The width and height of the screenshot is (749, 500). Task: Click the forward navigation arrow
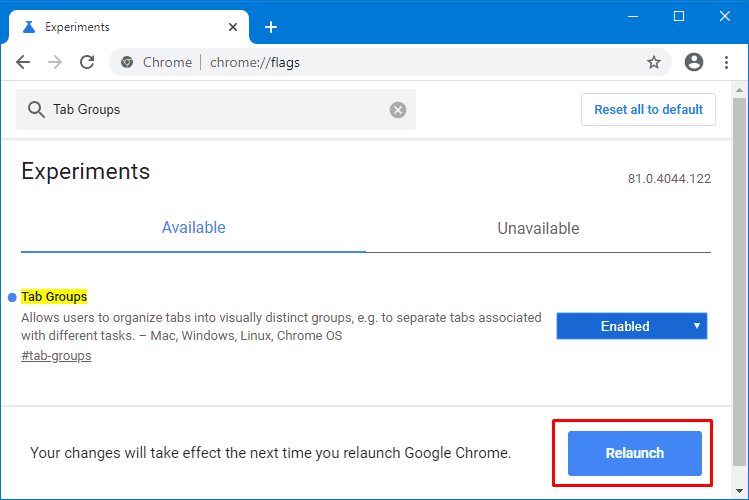(x=55, y=62)
